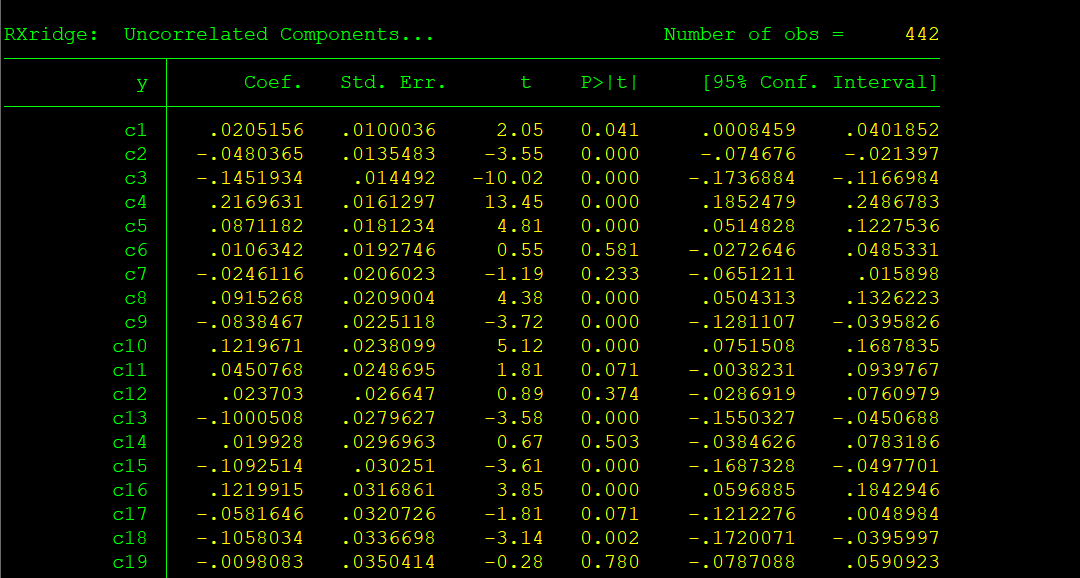The height and width of the screenshot is (578, 1080).
Task: Select the c4 component label
Action: (x=136, y=202)
